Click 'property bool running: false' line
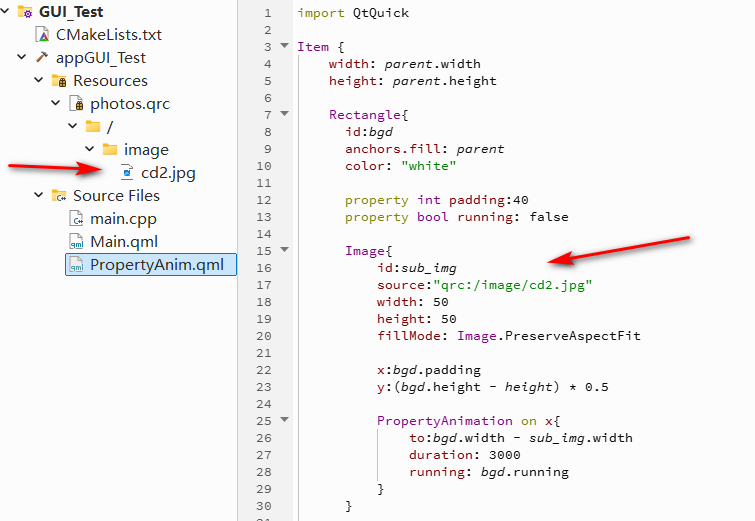The height and width of the screenshot is (521, 755). coord(456,217)
